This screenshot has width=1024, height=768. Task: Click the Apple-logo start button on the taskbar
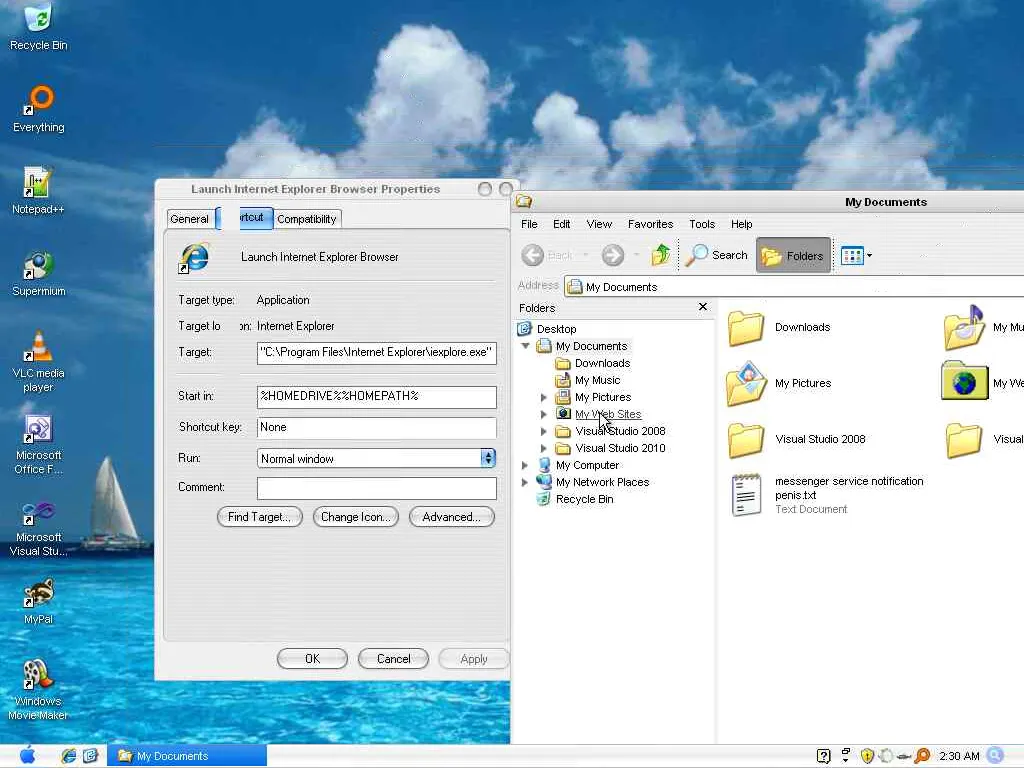(x=27, y=756)
